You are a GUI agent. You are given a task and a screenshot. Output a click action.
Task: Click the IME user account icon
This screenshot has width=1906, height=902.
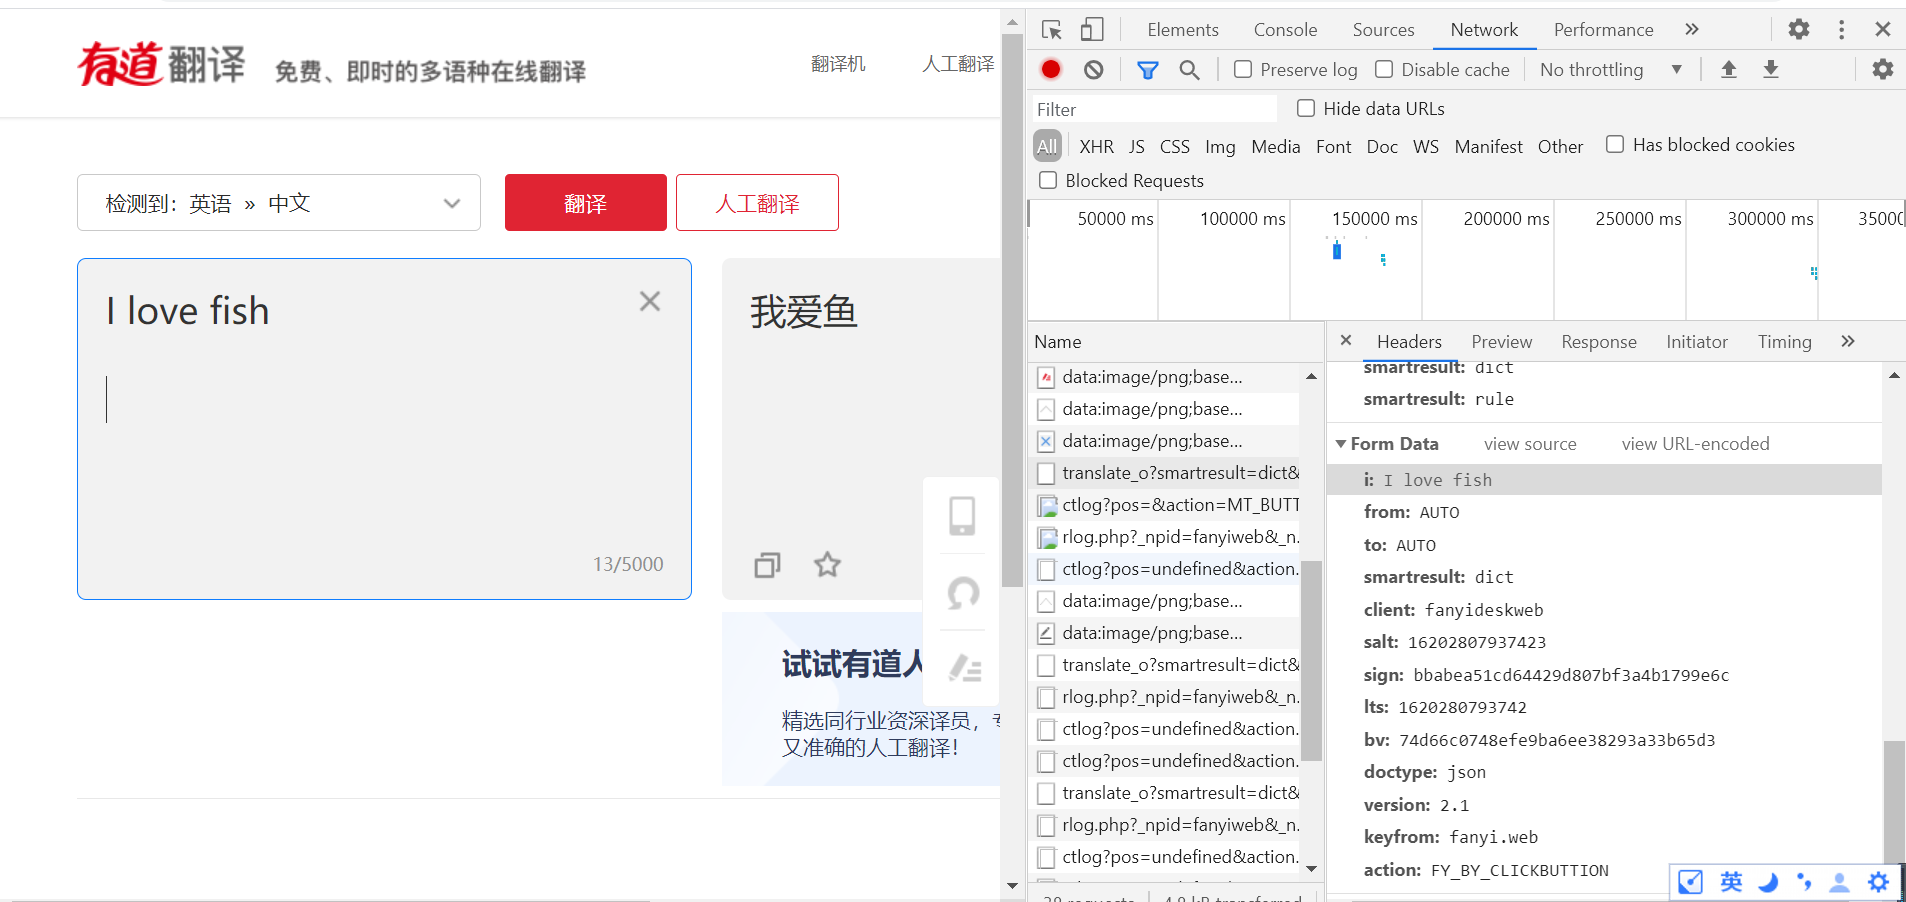pyautogui.click(x=1839, y=882)
